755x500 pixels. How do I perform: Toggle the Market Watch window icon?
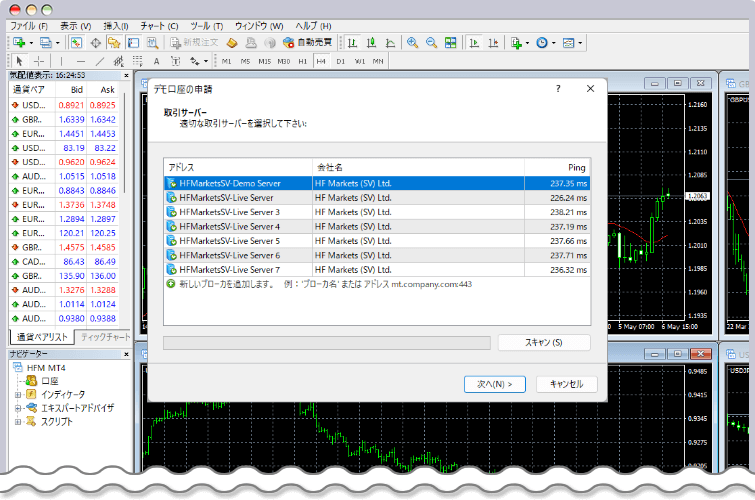tap(76, 43)
